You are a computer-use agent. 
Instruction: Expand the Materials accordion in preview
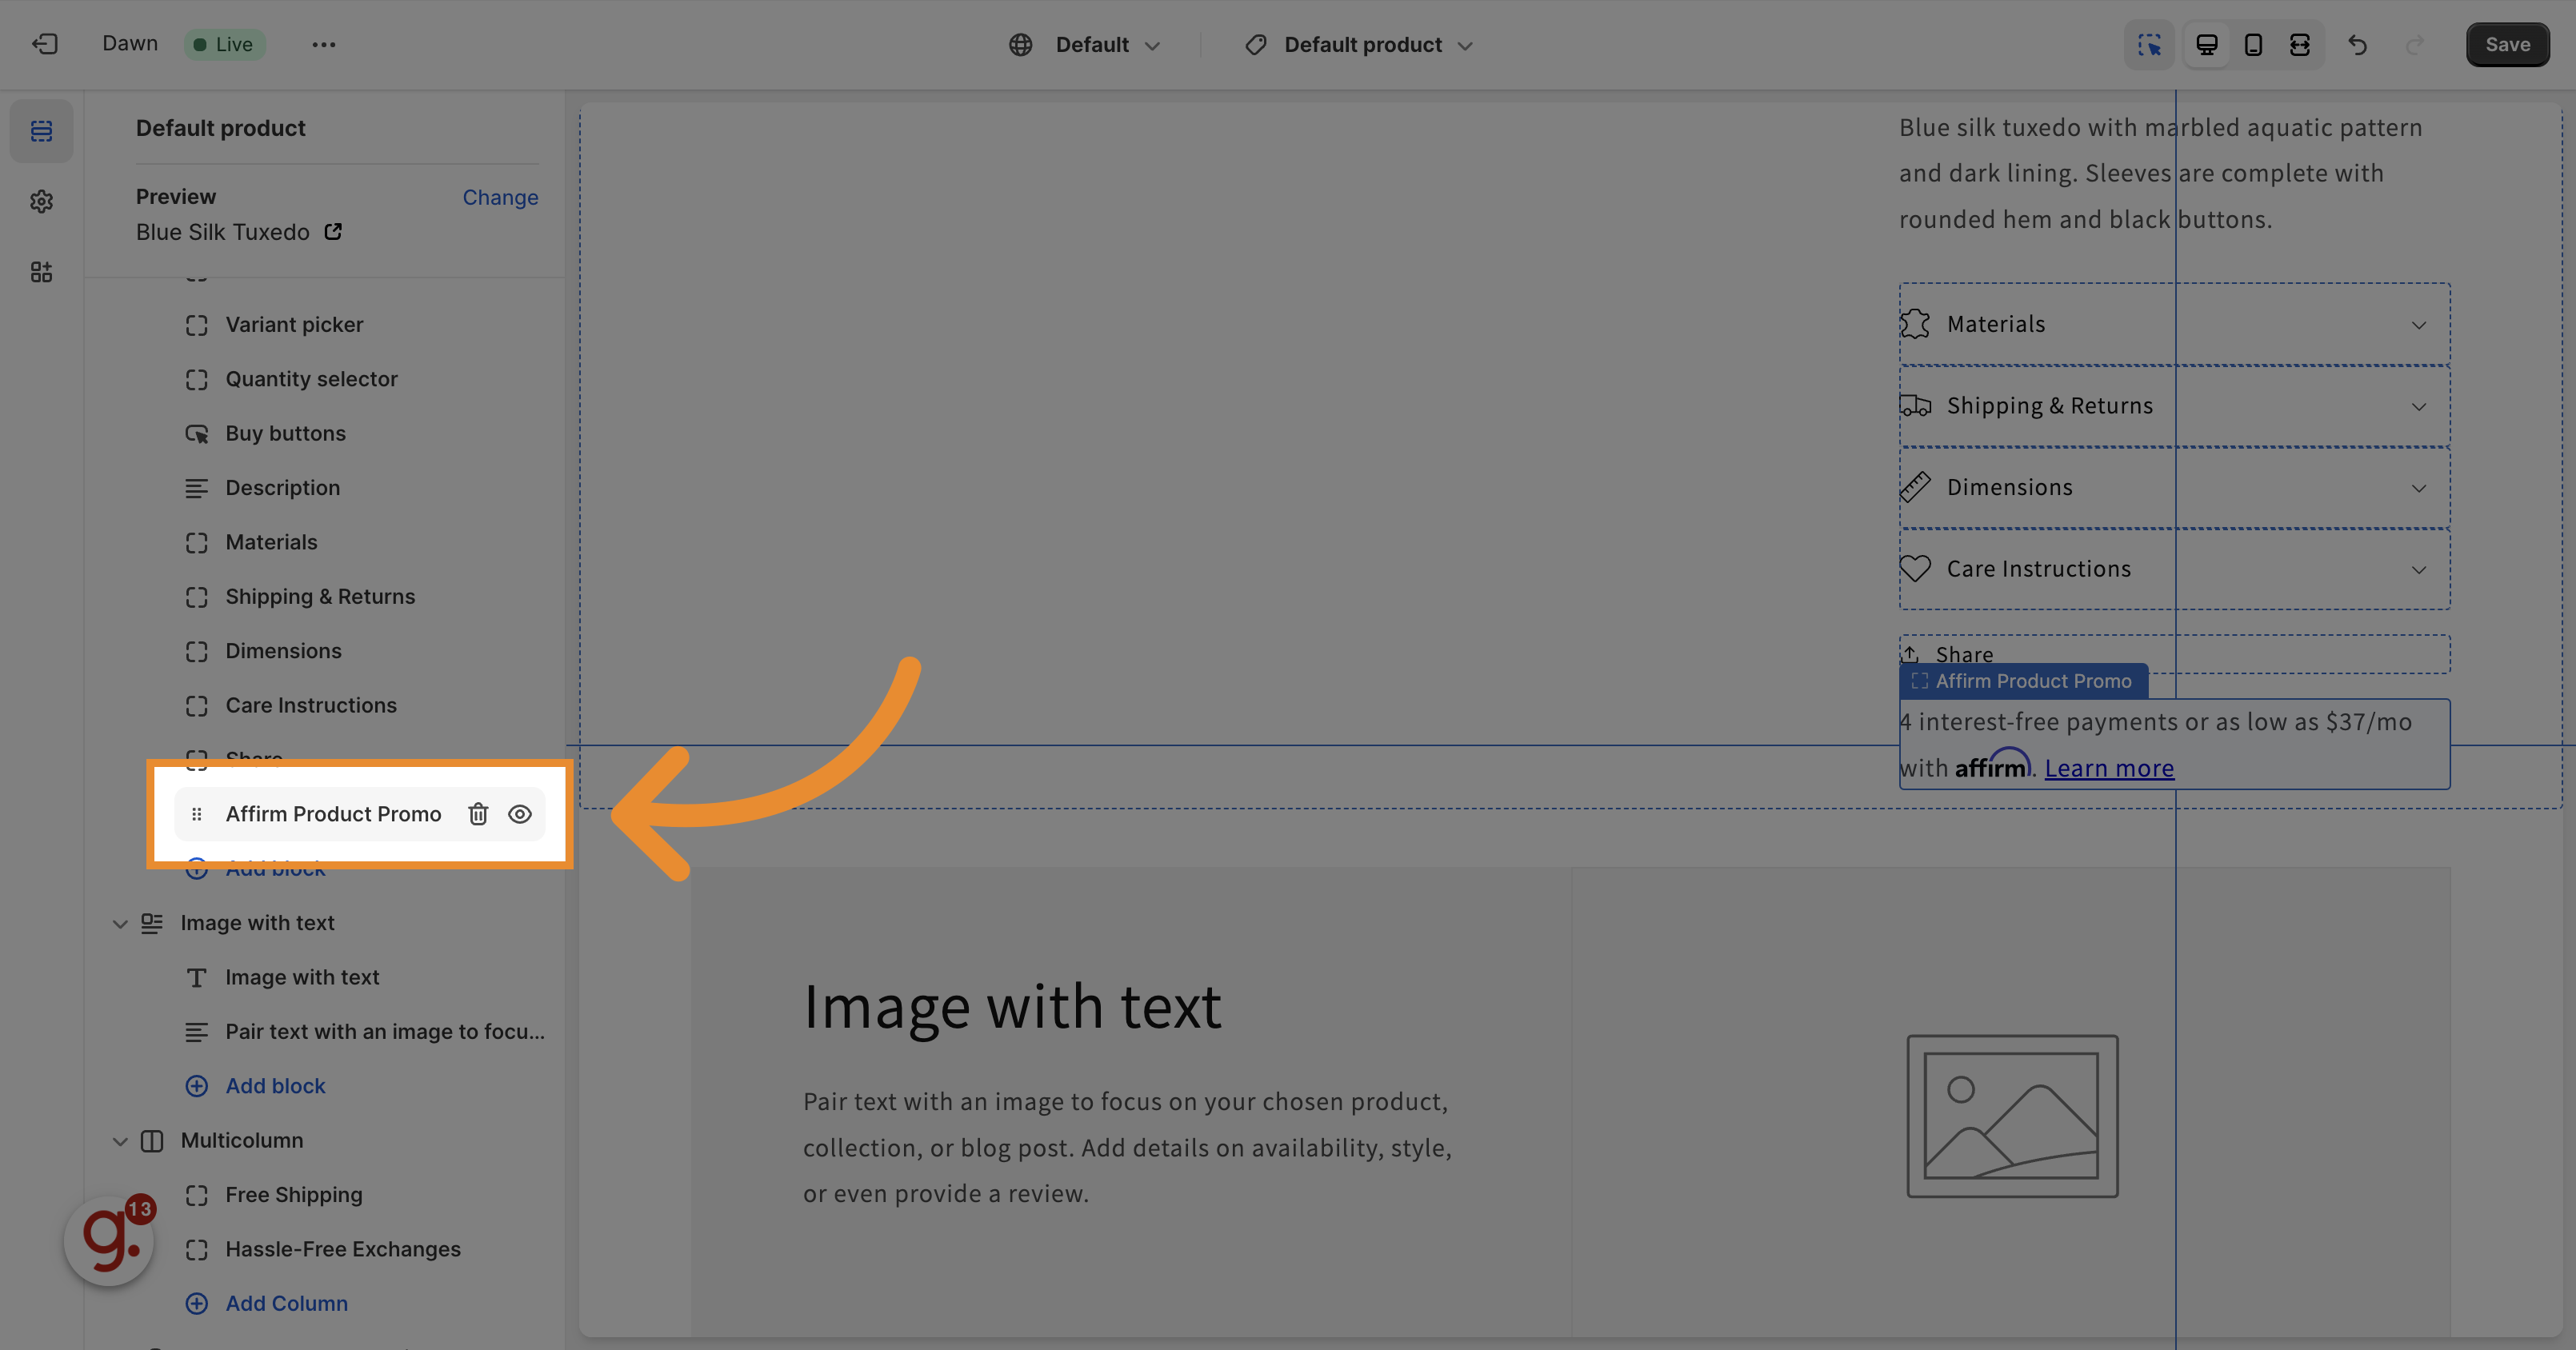2175,324
